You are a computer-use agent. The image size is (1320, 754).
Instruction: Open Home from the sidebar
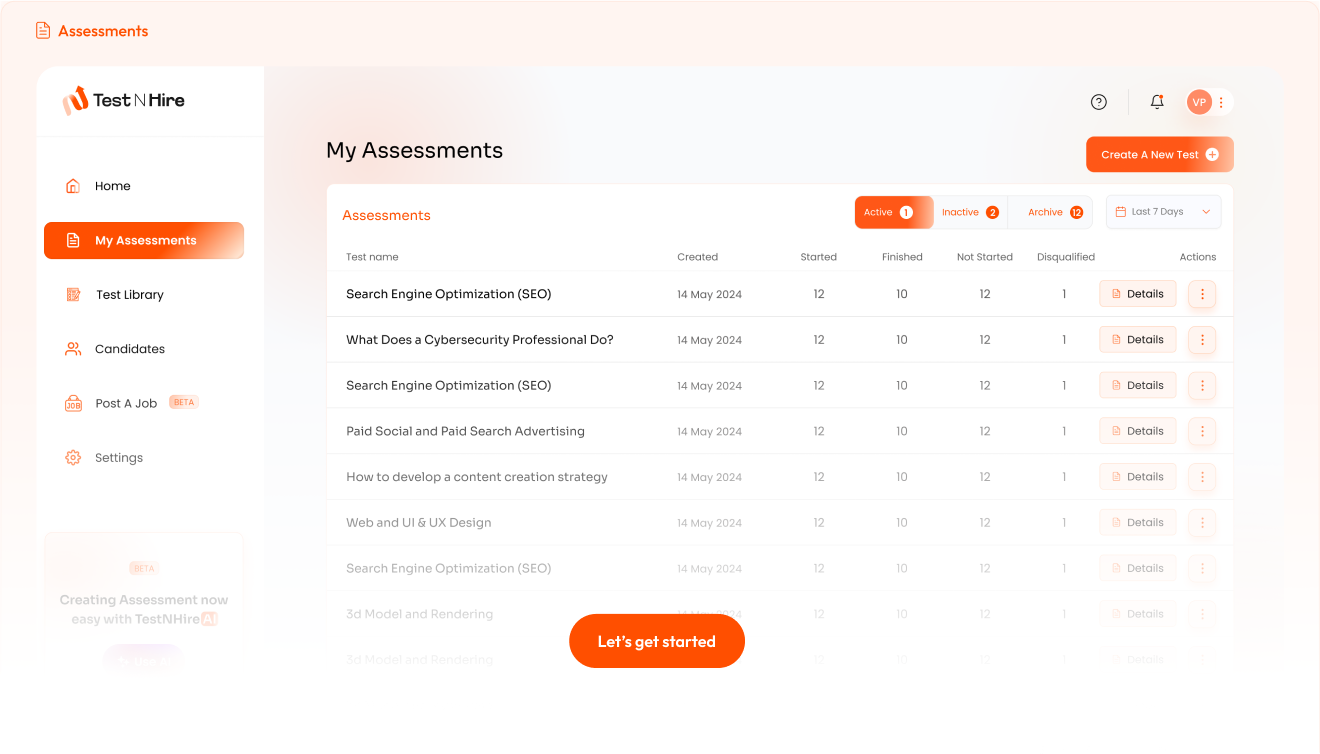pyautogui.click(x=112, y=186)
